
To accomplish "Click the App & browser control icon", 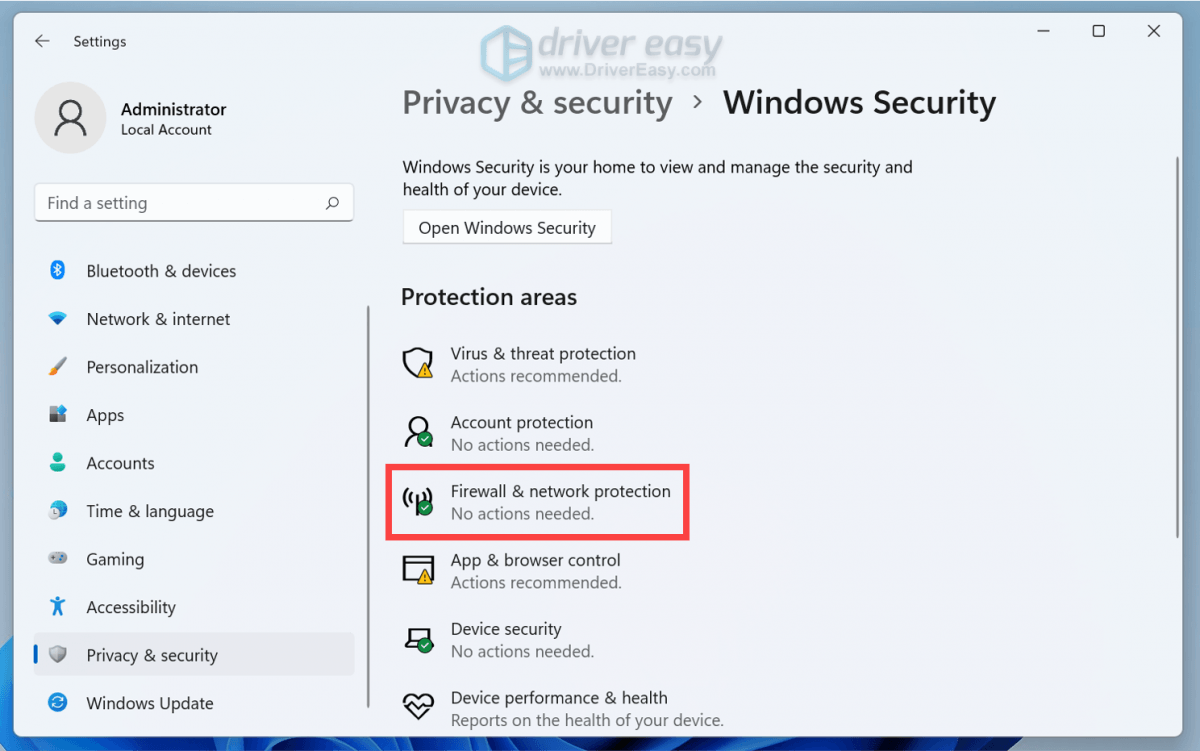I will click(417, 570).
